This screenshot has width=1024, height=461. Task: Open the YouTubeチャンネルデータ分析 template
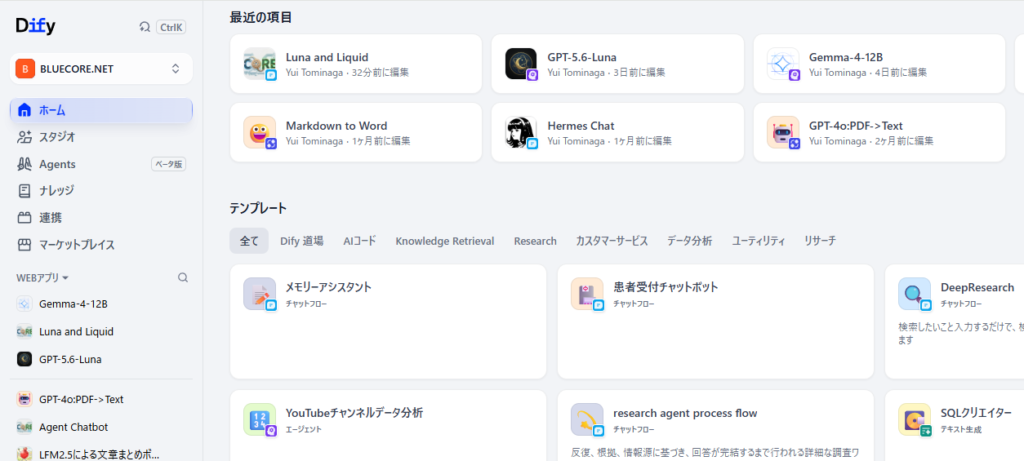tap(388, 426)
